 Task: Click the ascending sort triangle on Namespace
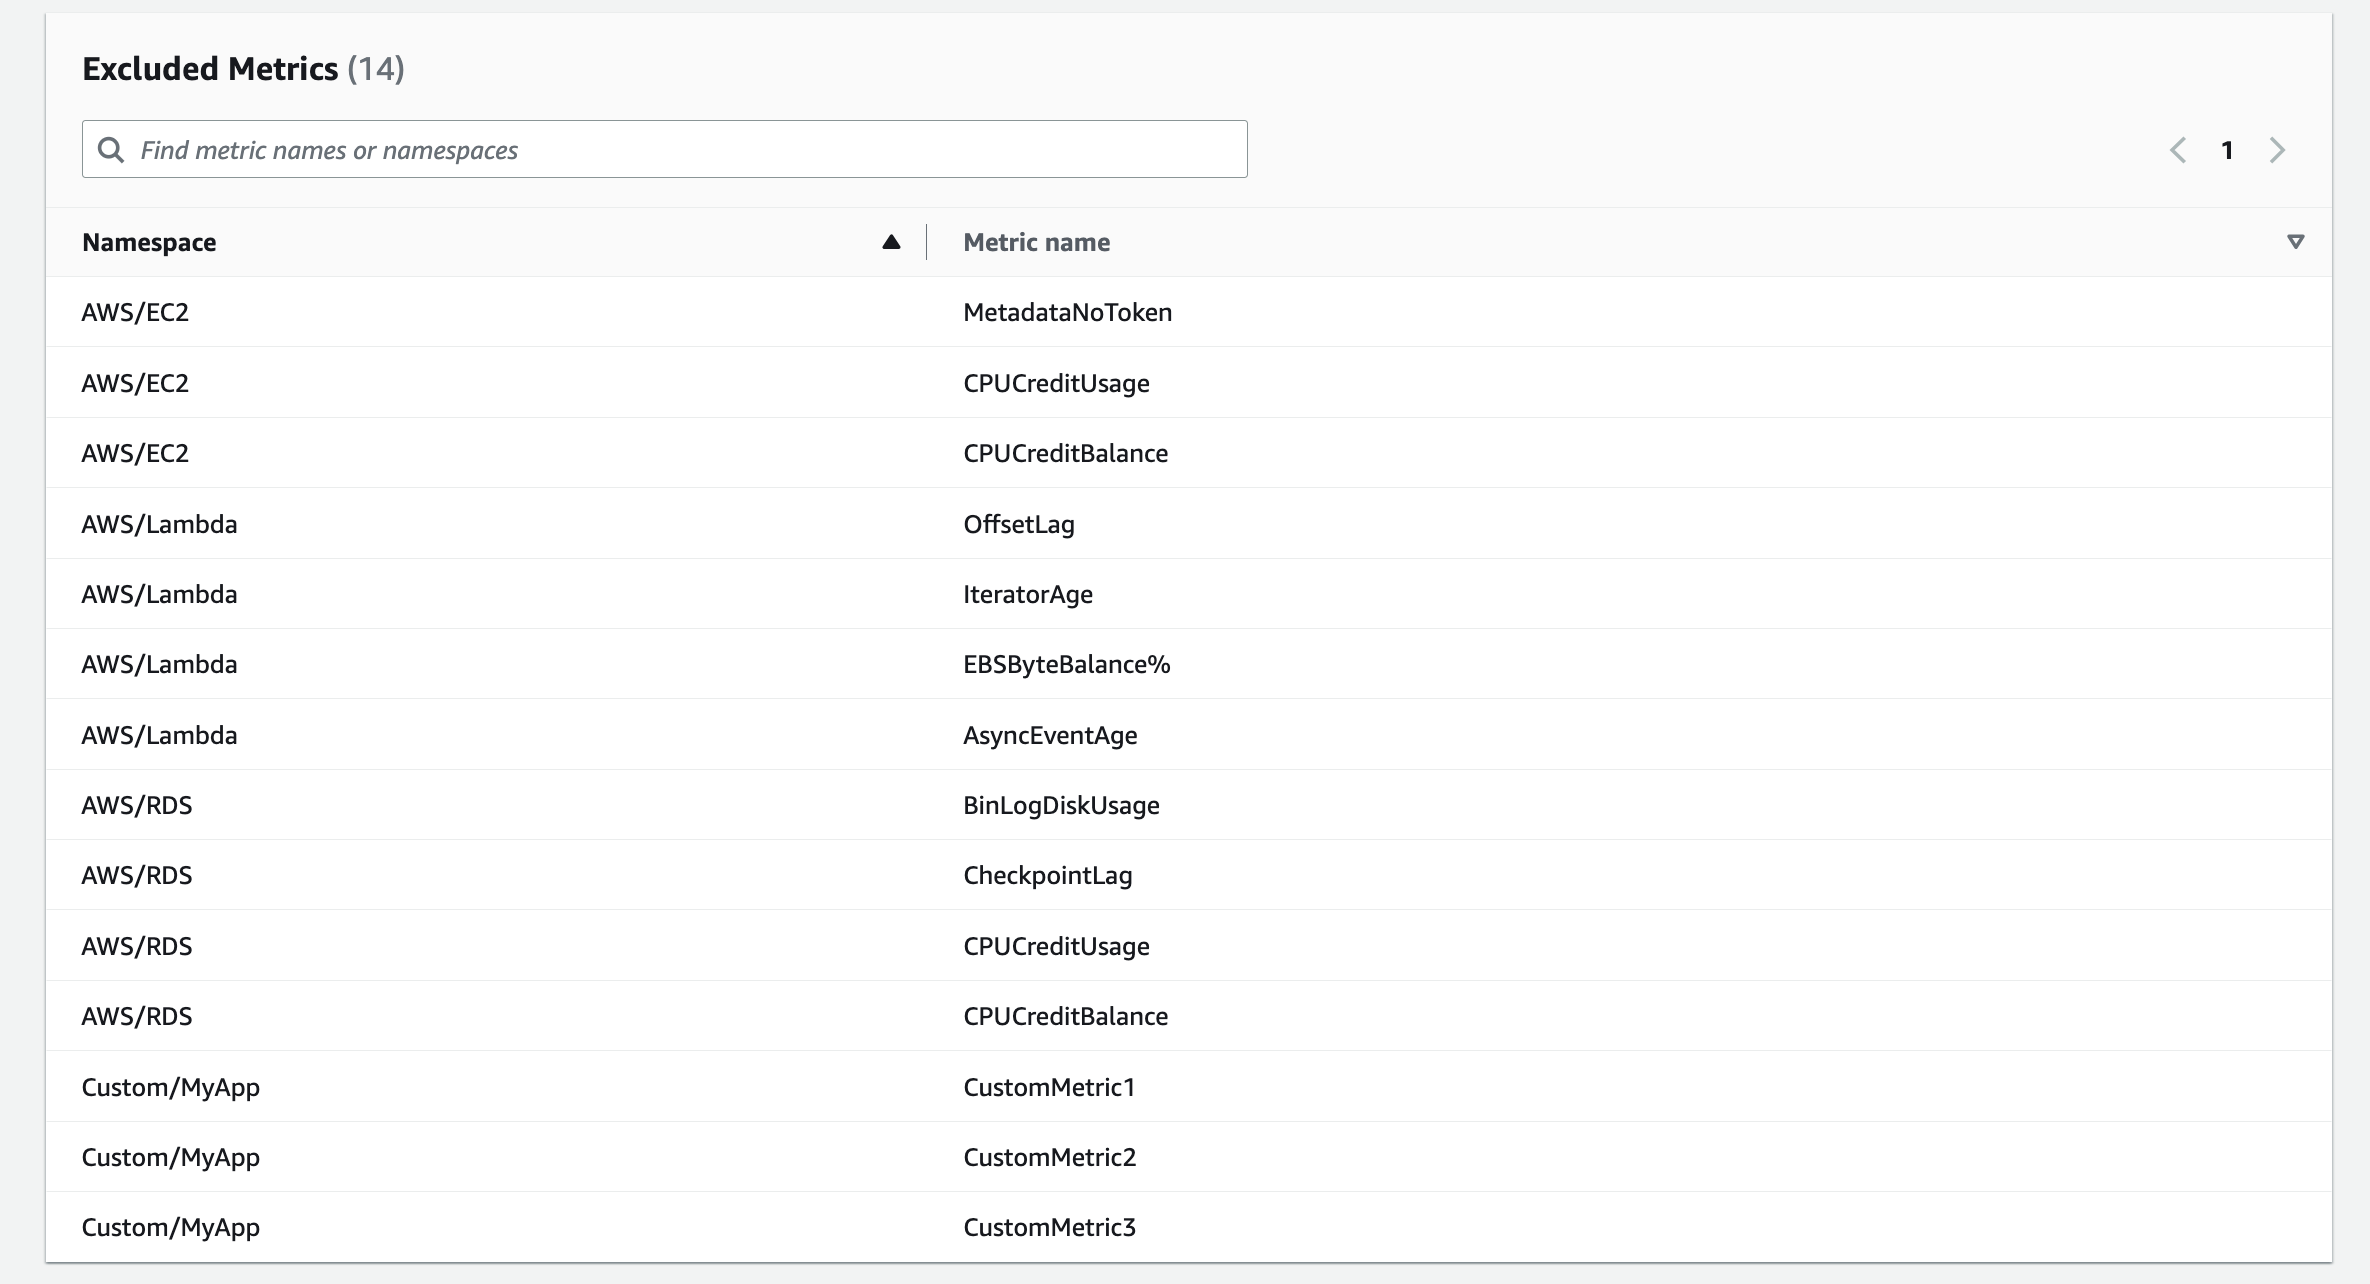click(x=890, y=241)
